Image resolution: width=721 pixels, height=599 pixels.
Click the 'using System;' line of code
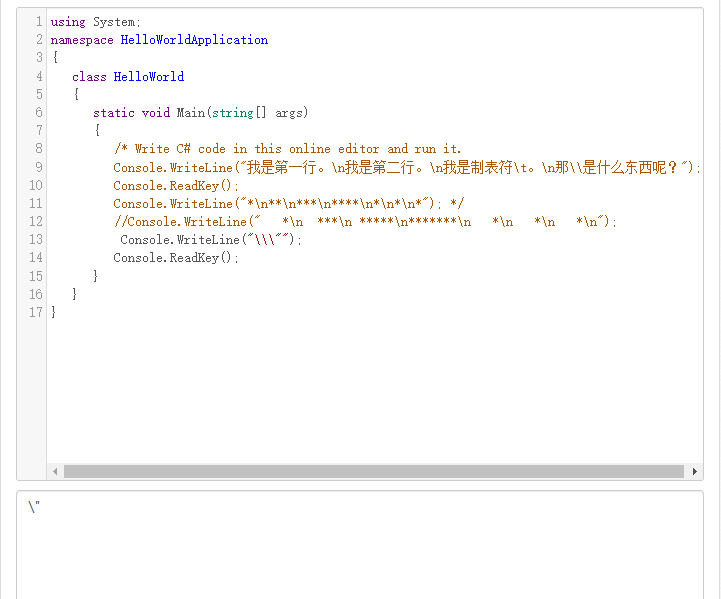pos(96,22)
